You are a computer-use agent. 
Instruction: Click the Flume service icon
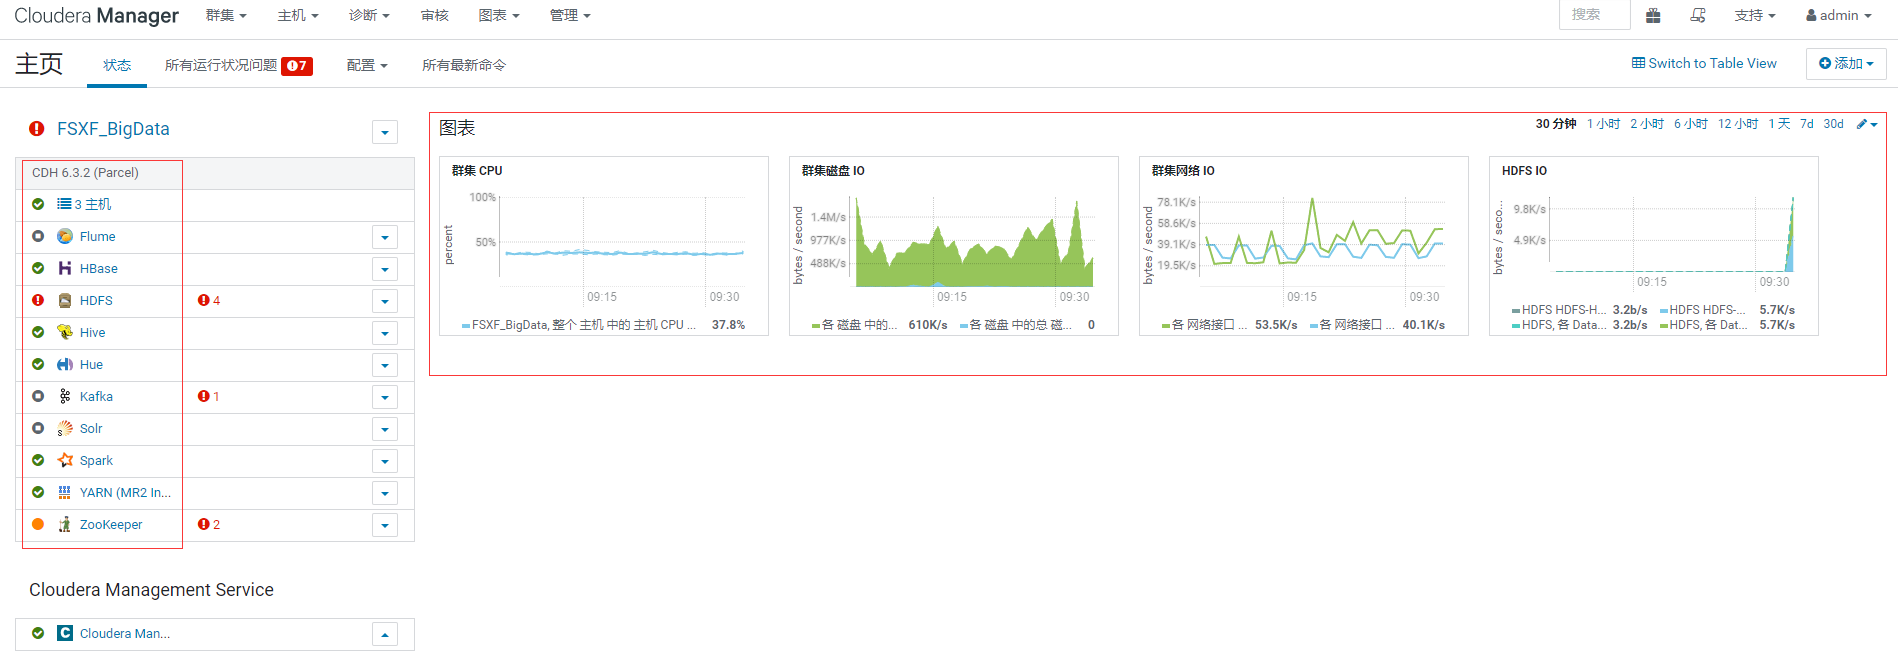coord(65,236)
